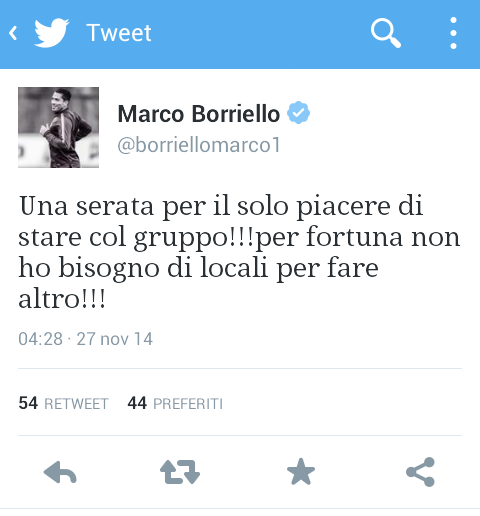Click the Marco Borriello display name
Image resolution: width=480 pixels, height=516 pixels.
(x=199, y=114)
